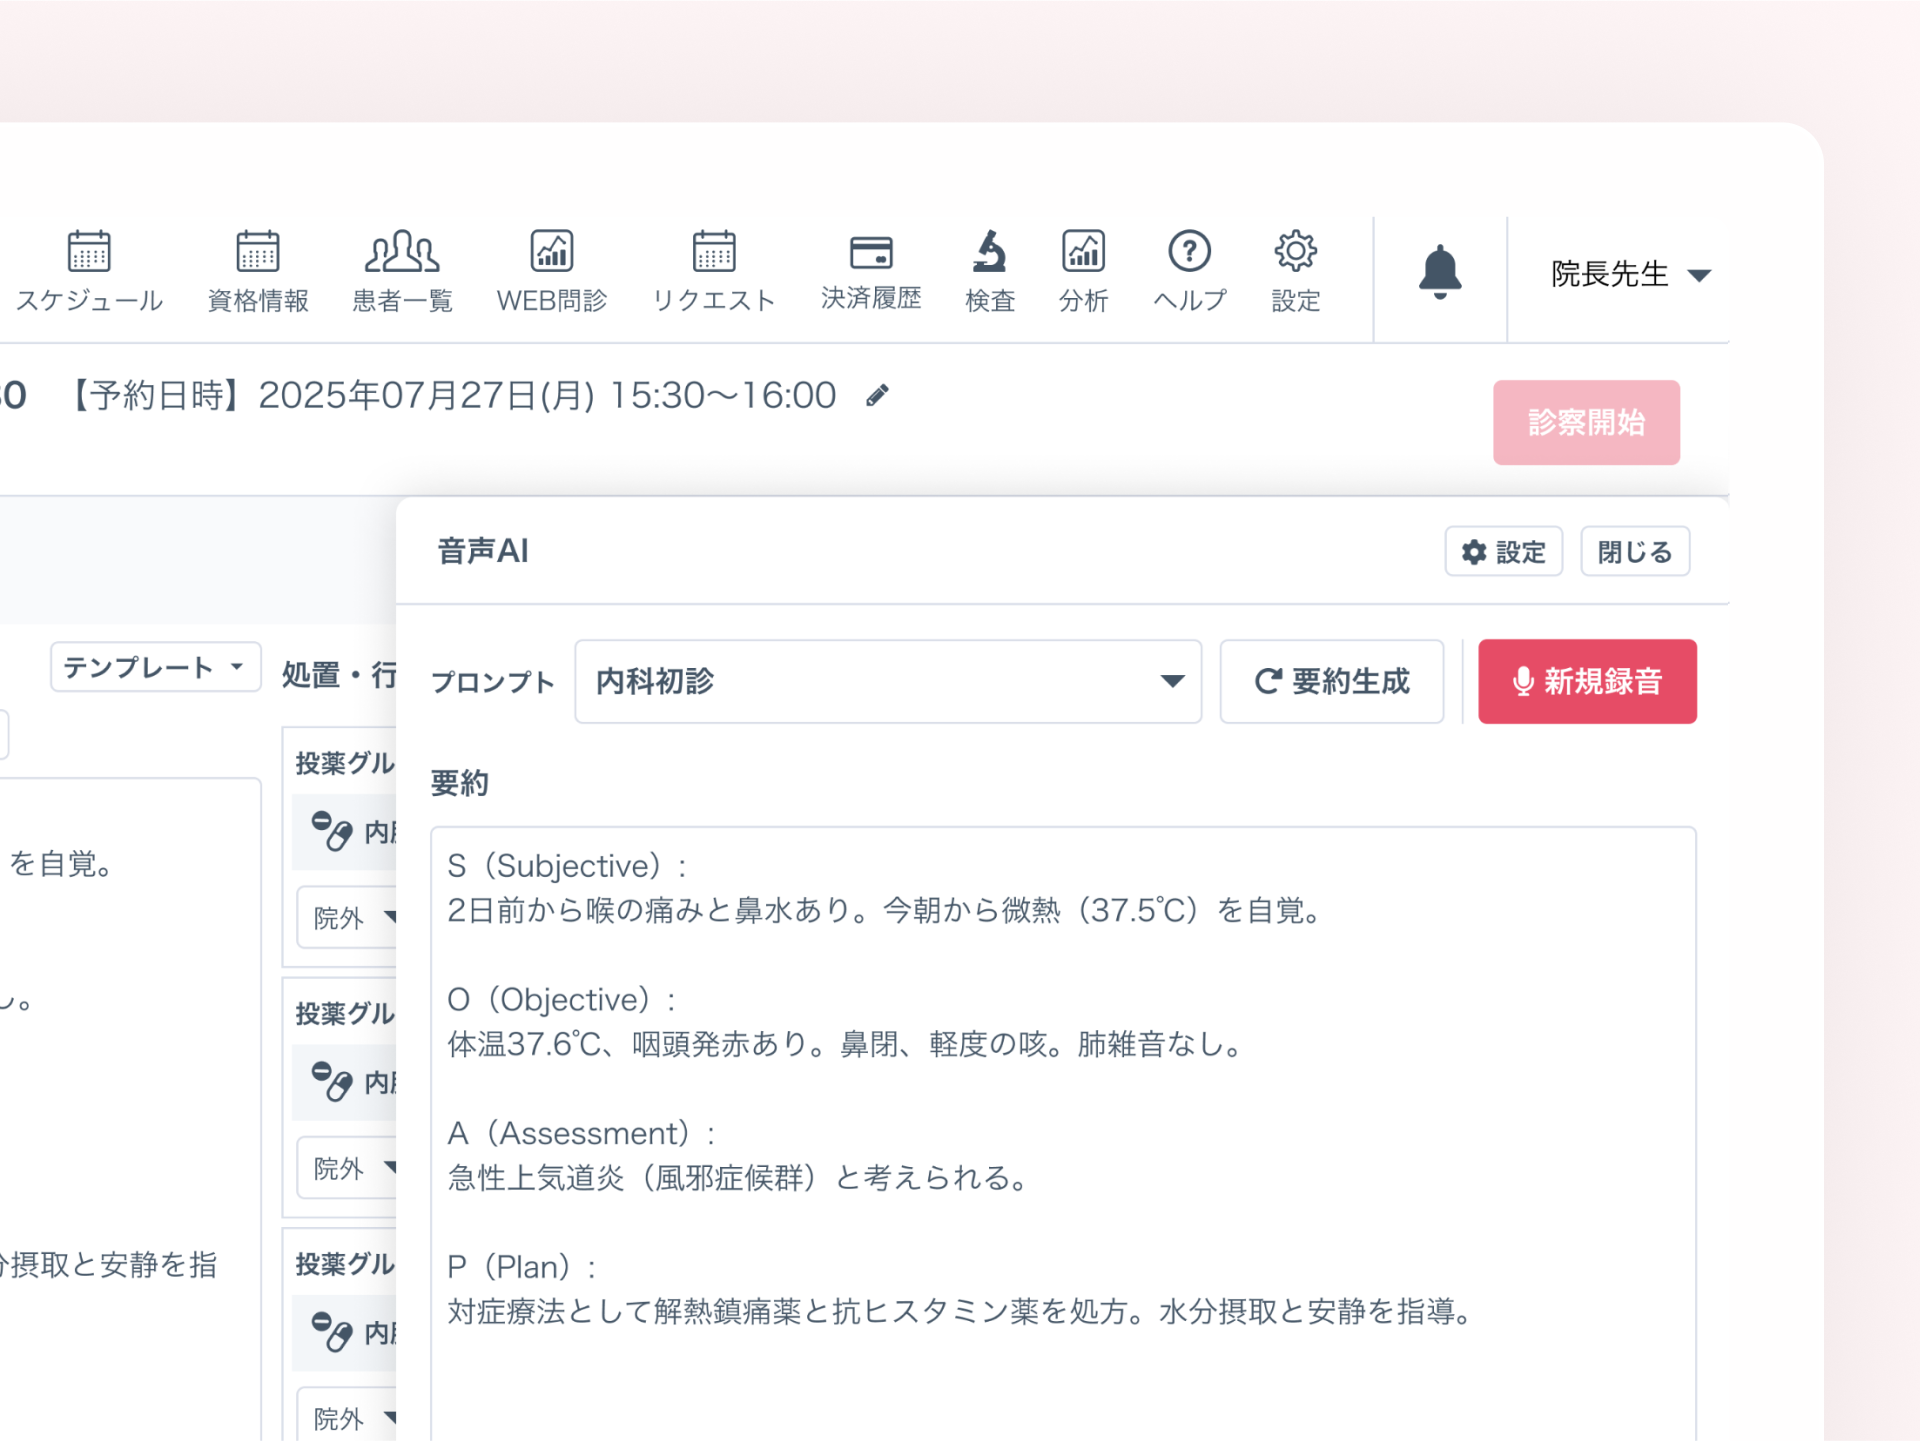Image resolution: width=1920 pixels, height=1441 pixels.
Task: Open the スケジュール calendar icon
Action: coord(89,251)
